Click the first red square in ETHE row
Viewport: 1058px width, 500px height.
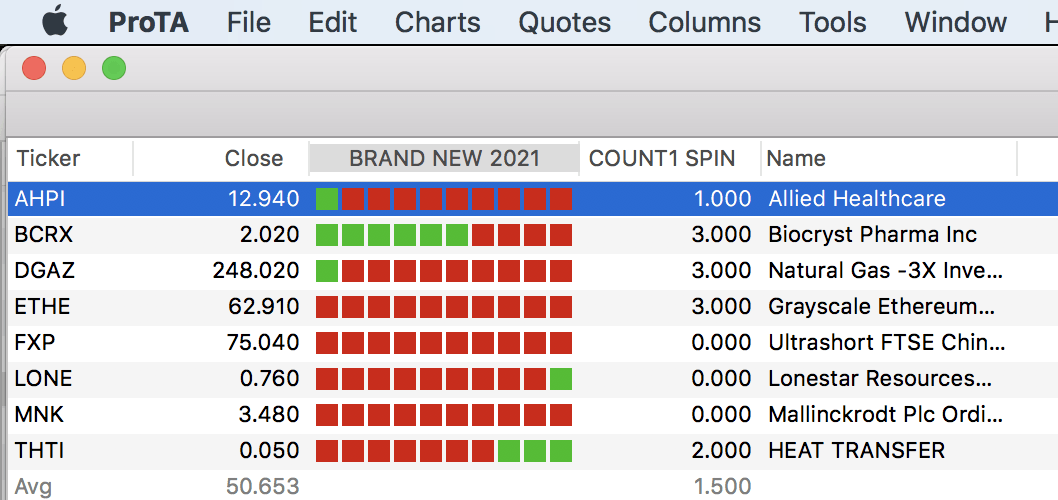327,307
